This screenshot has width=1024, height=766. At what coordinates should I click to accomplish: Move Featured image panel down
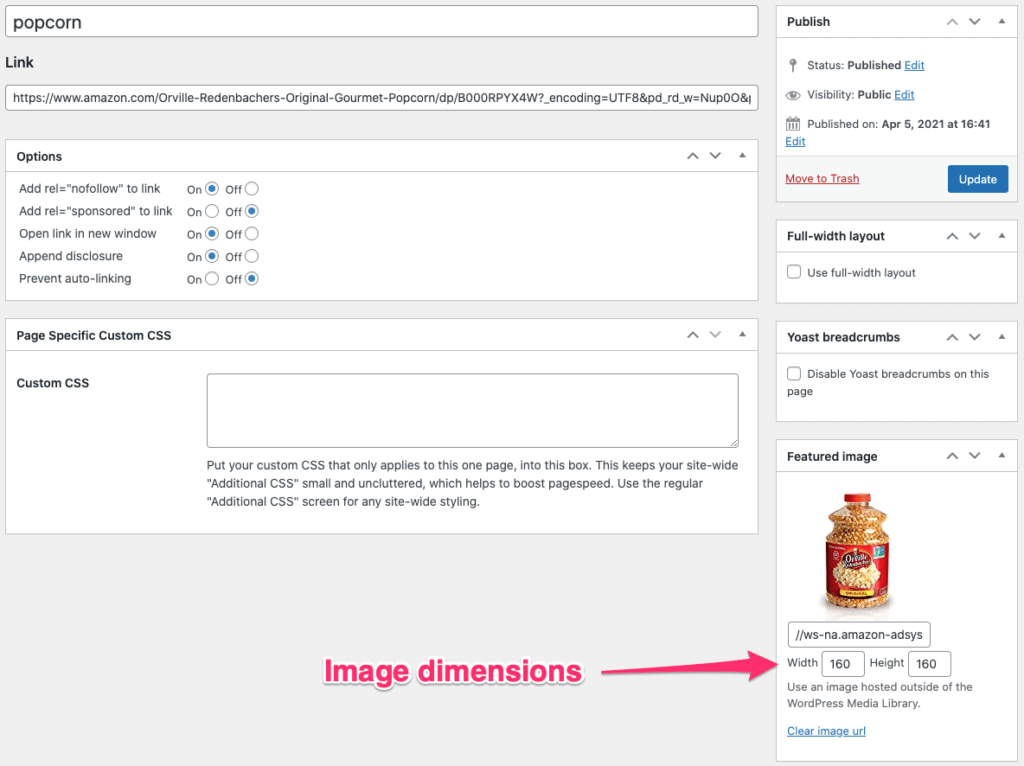coord(974,456)
